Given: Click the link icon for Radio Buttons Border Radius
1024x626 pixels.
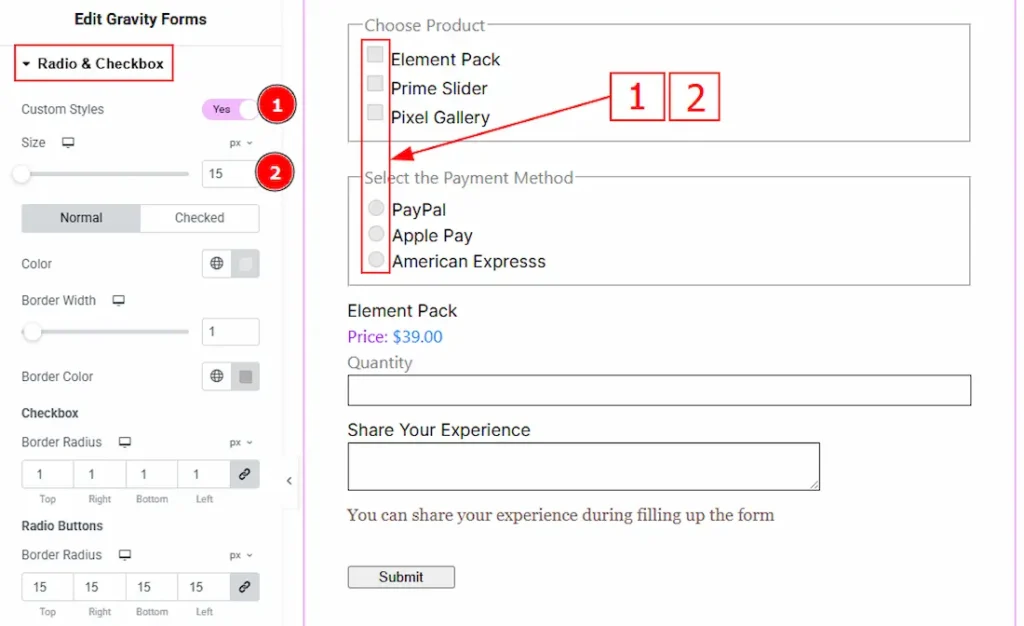Looking at the screenshot, I should (245, 587).
